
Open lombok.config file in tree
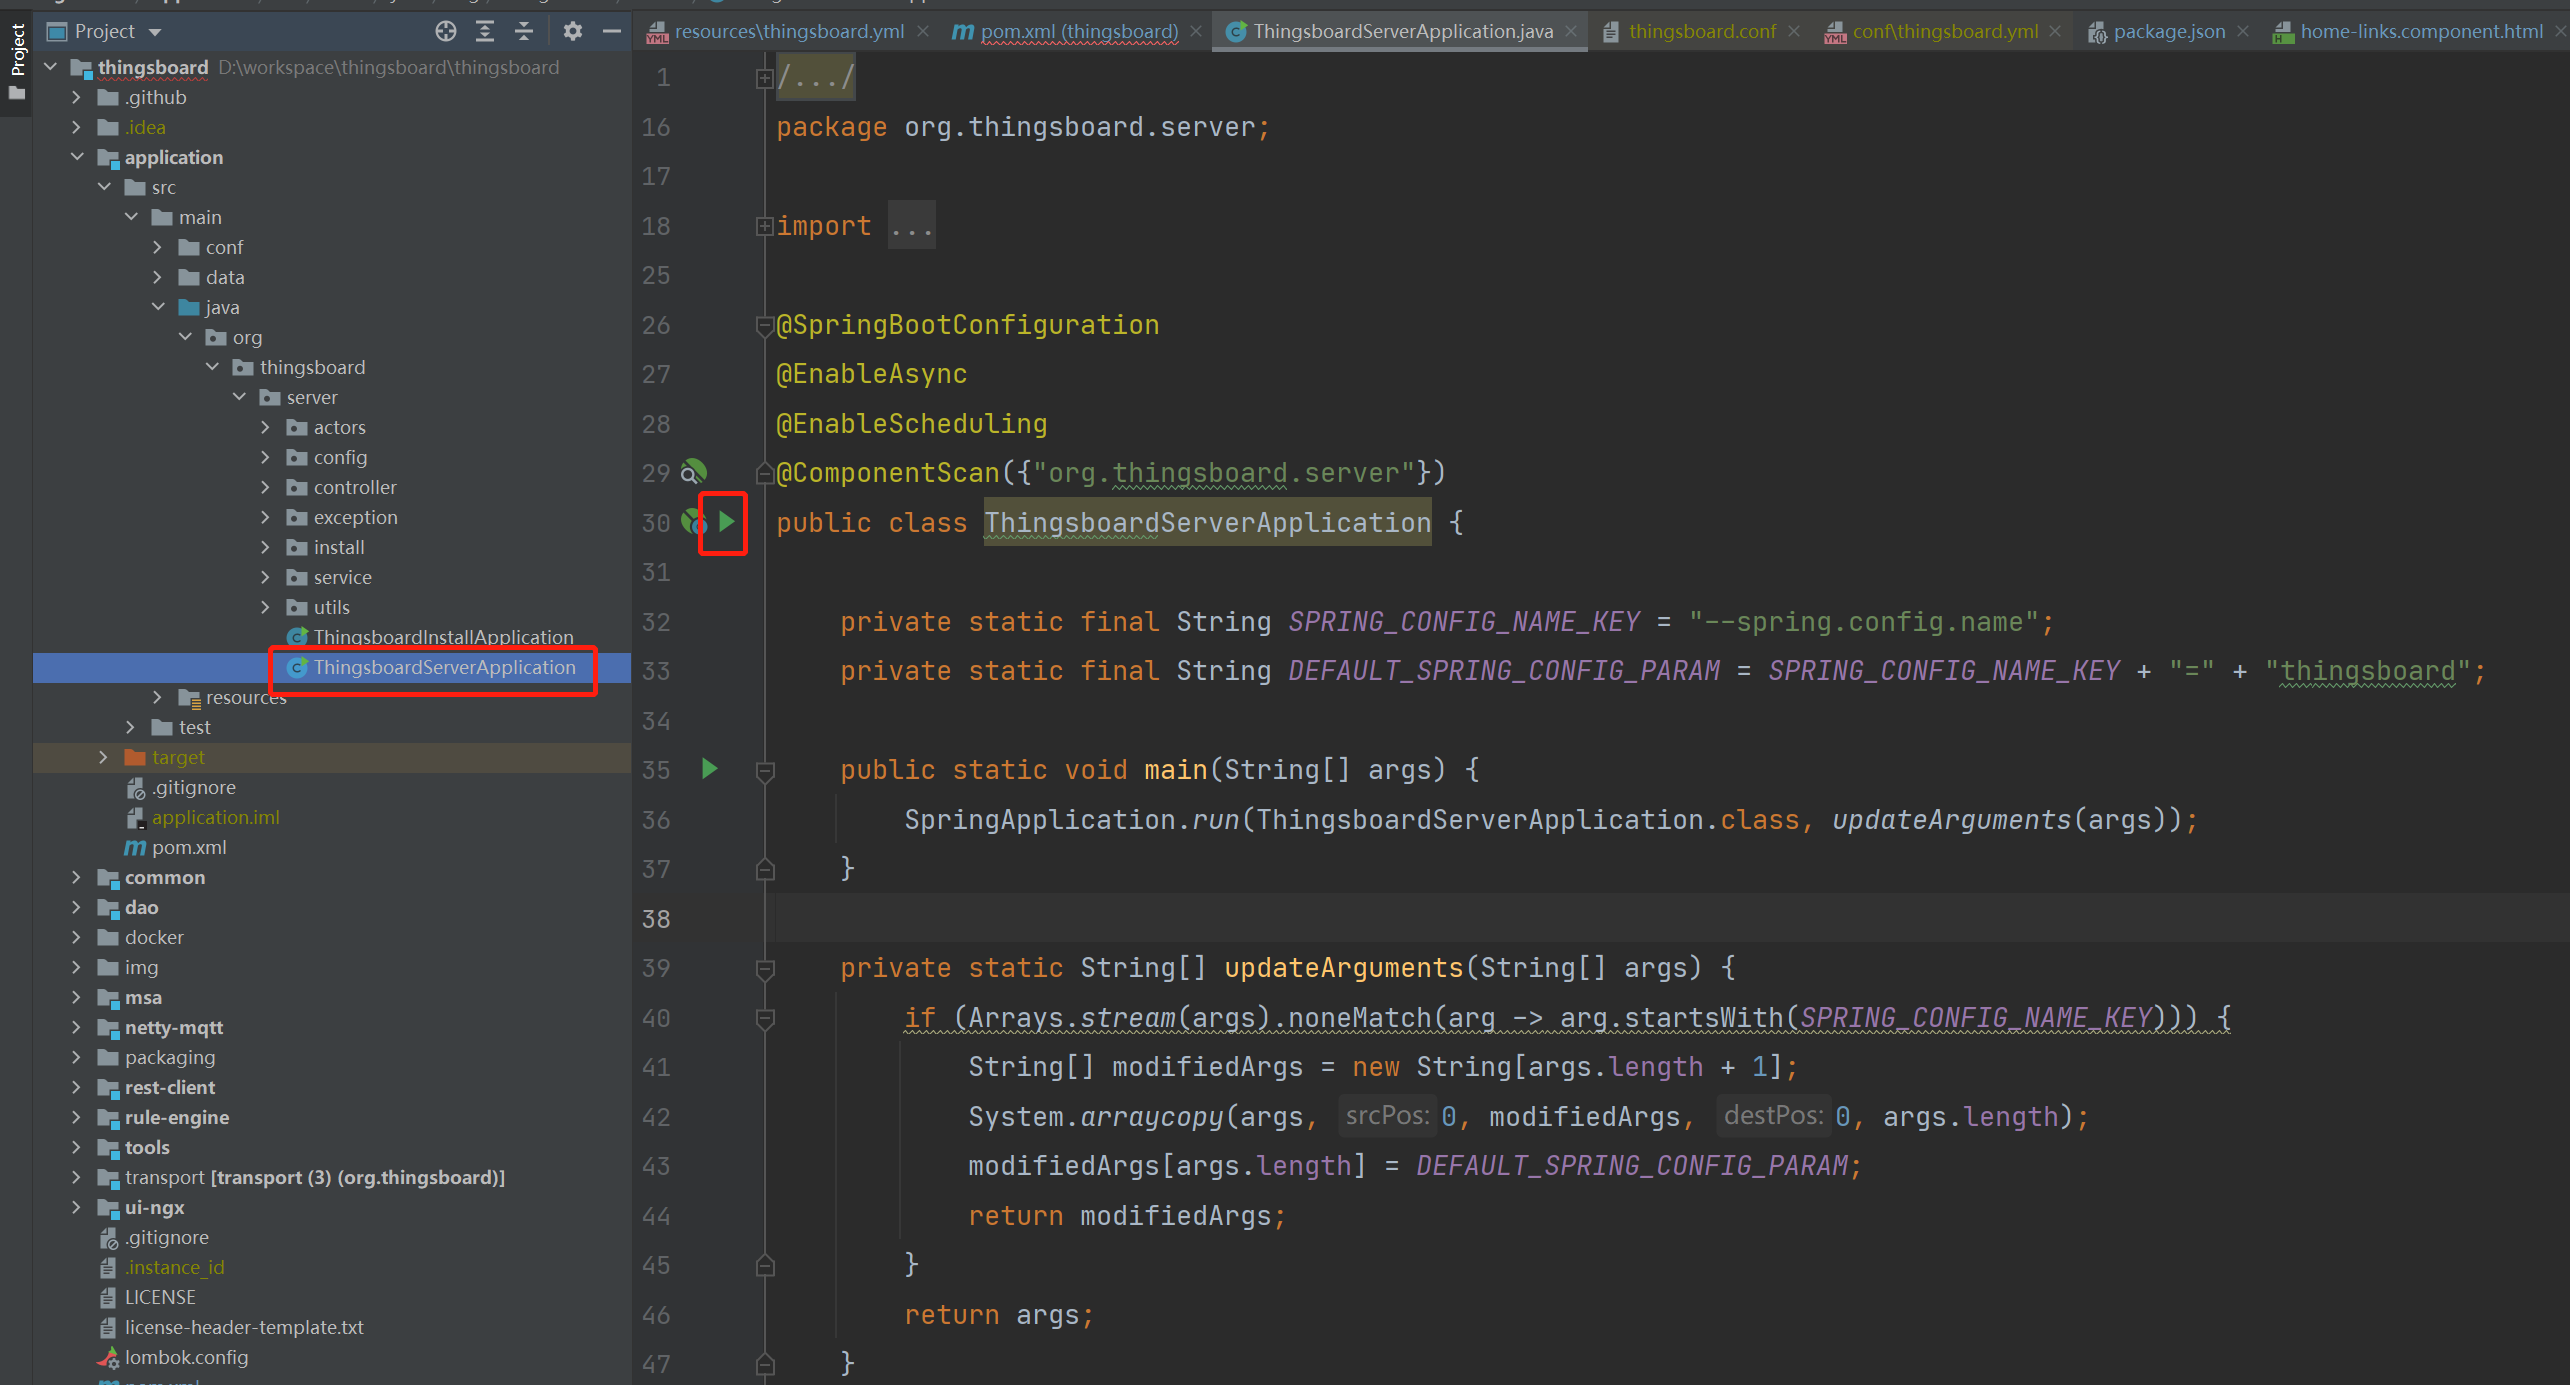[186, 1357]
